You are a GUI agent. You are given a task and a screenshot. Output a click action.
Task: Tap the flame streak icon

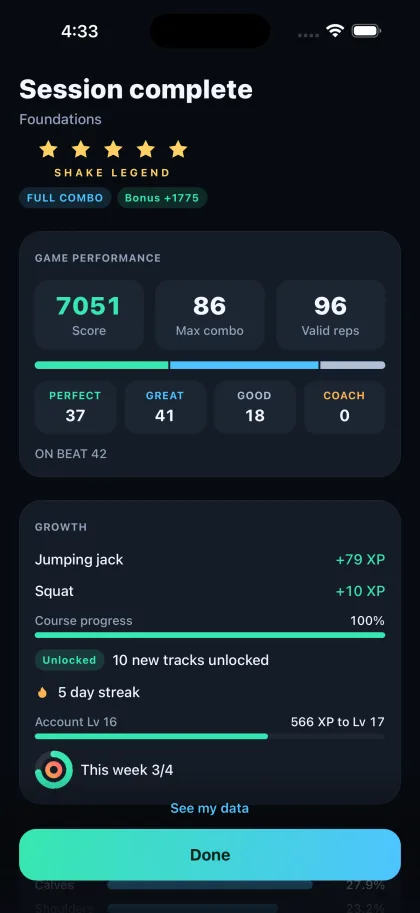(x=43, y=692)
